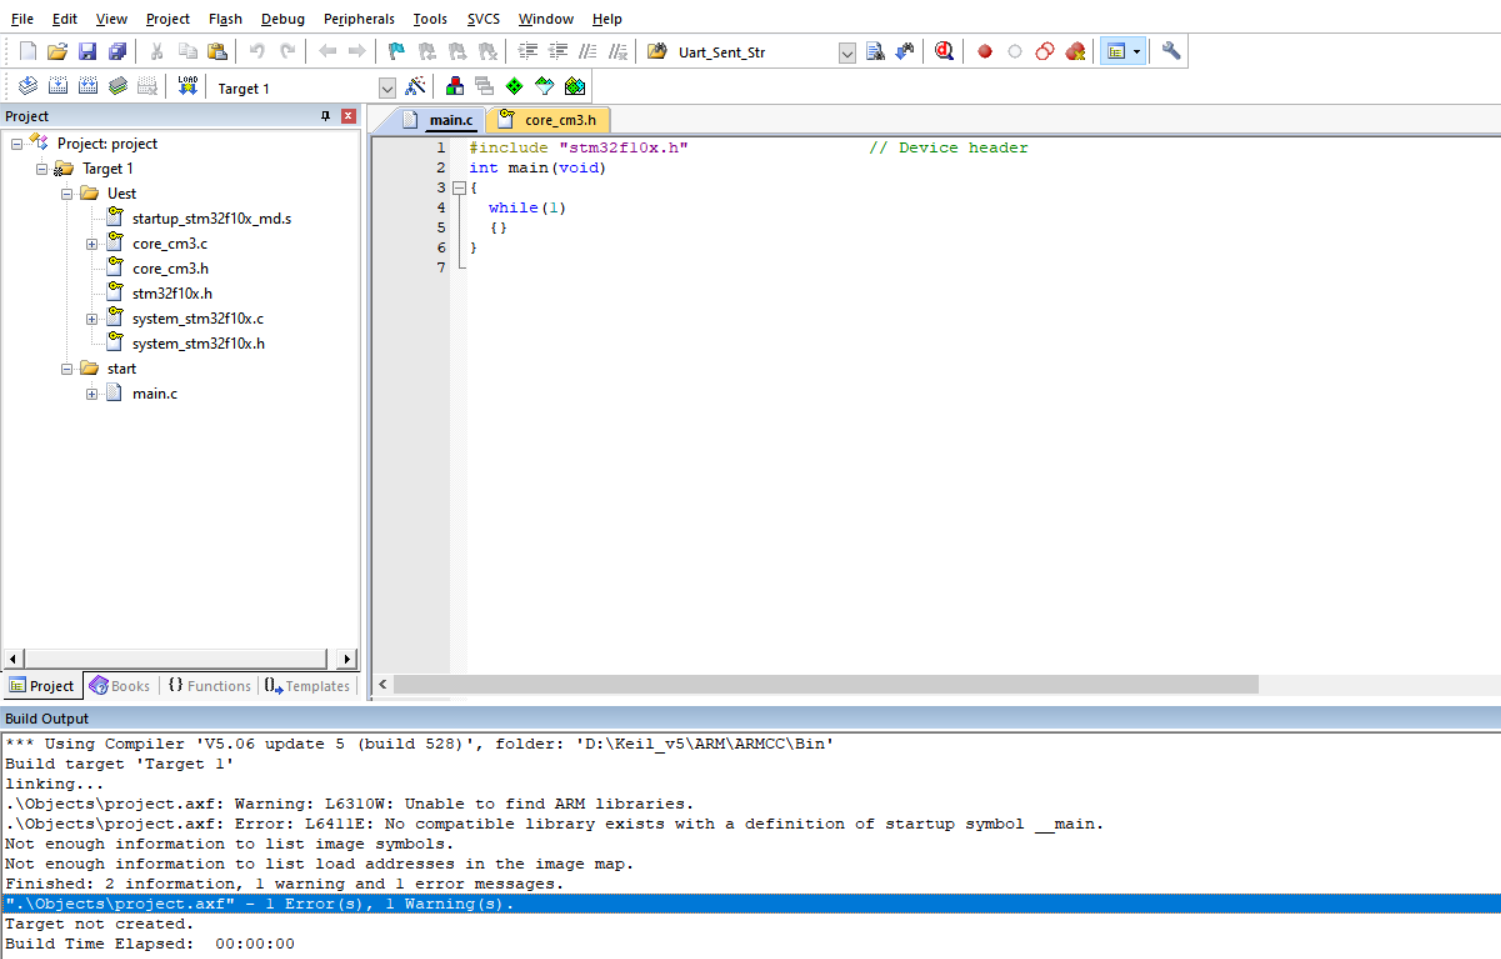Open Manage Project Items blocks icon

click(455, 87)
